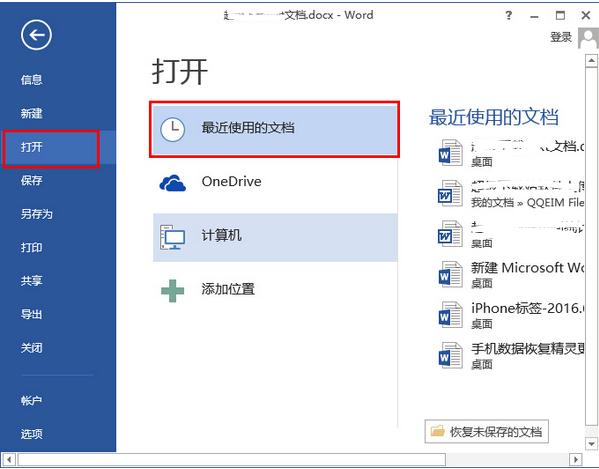Image resolution: width=599 pixels, height=469 pixels.
Task: Open the 打印 page
Action: (x=31, y=247)
